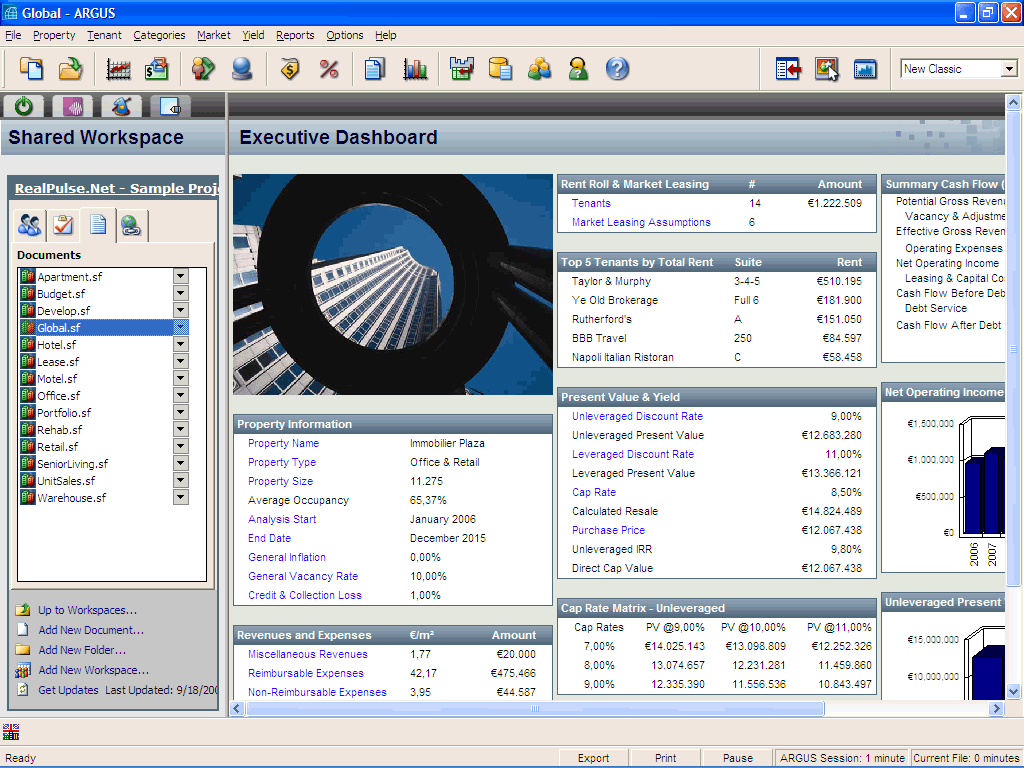Image resolution: width=1024 pixels, height=768 pixels.
Task: Click the blue globe sphere toolbar icon
Action: click(x=242, y=69)
